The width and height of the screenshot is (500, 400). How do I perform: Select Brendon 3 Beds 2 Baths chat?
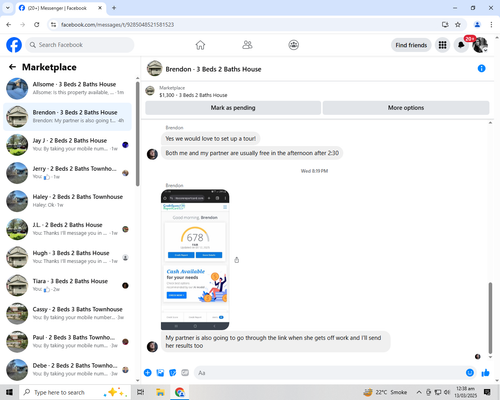(67, 117)
